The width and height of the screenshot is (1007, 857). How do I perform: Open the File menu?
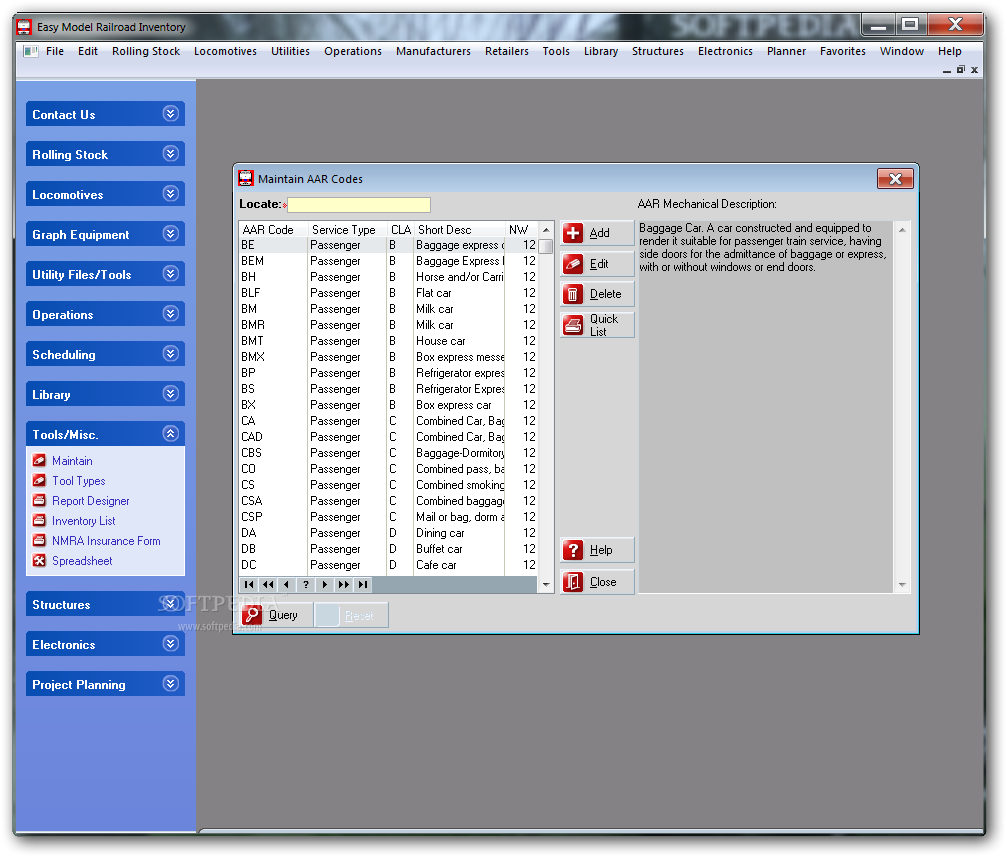[55, 51]
